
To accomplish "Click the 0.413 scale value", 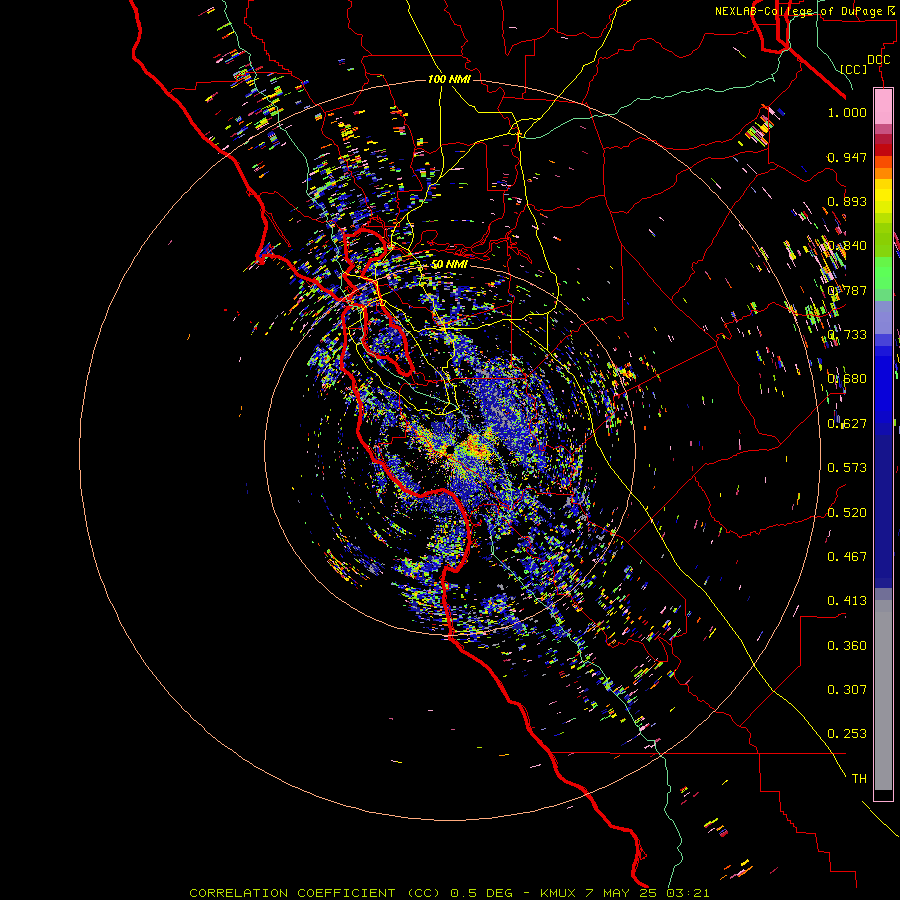I will (x=847, y=601).
